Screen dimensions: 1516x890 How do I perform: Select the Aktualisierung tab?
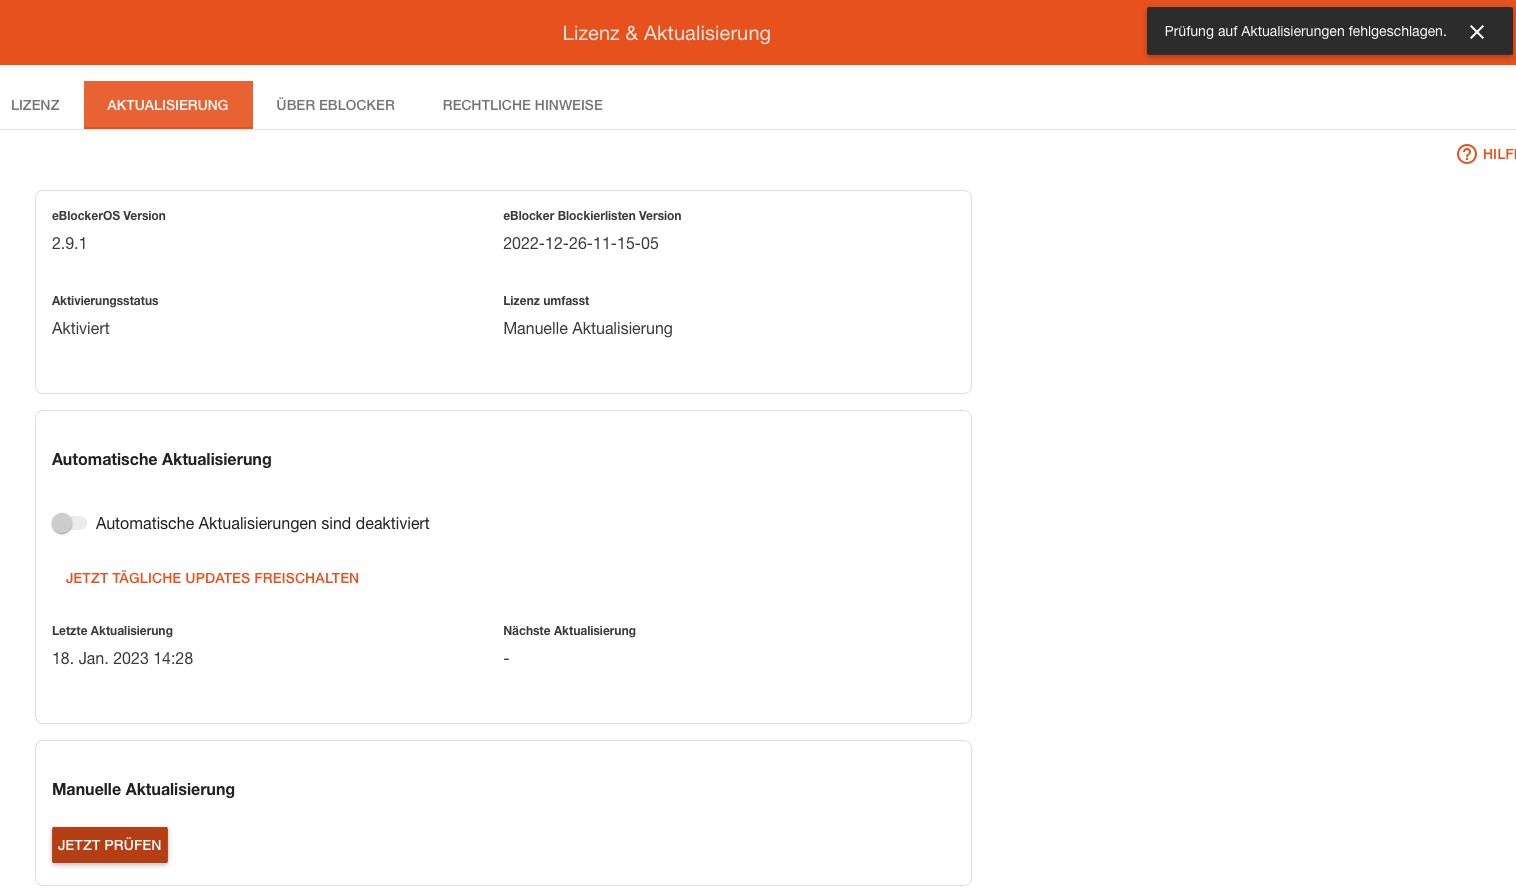click(x=168, y=105)
